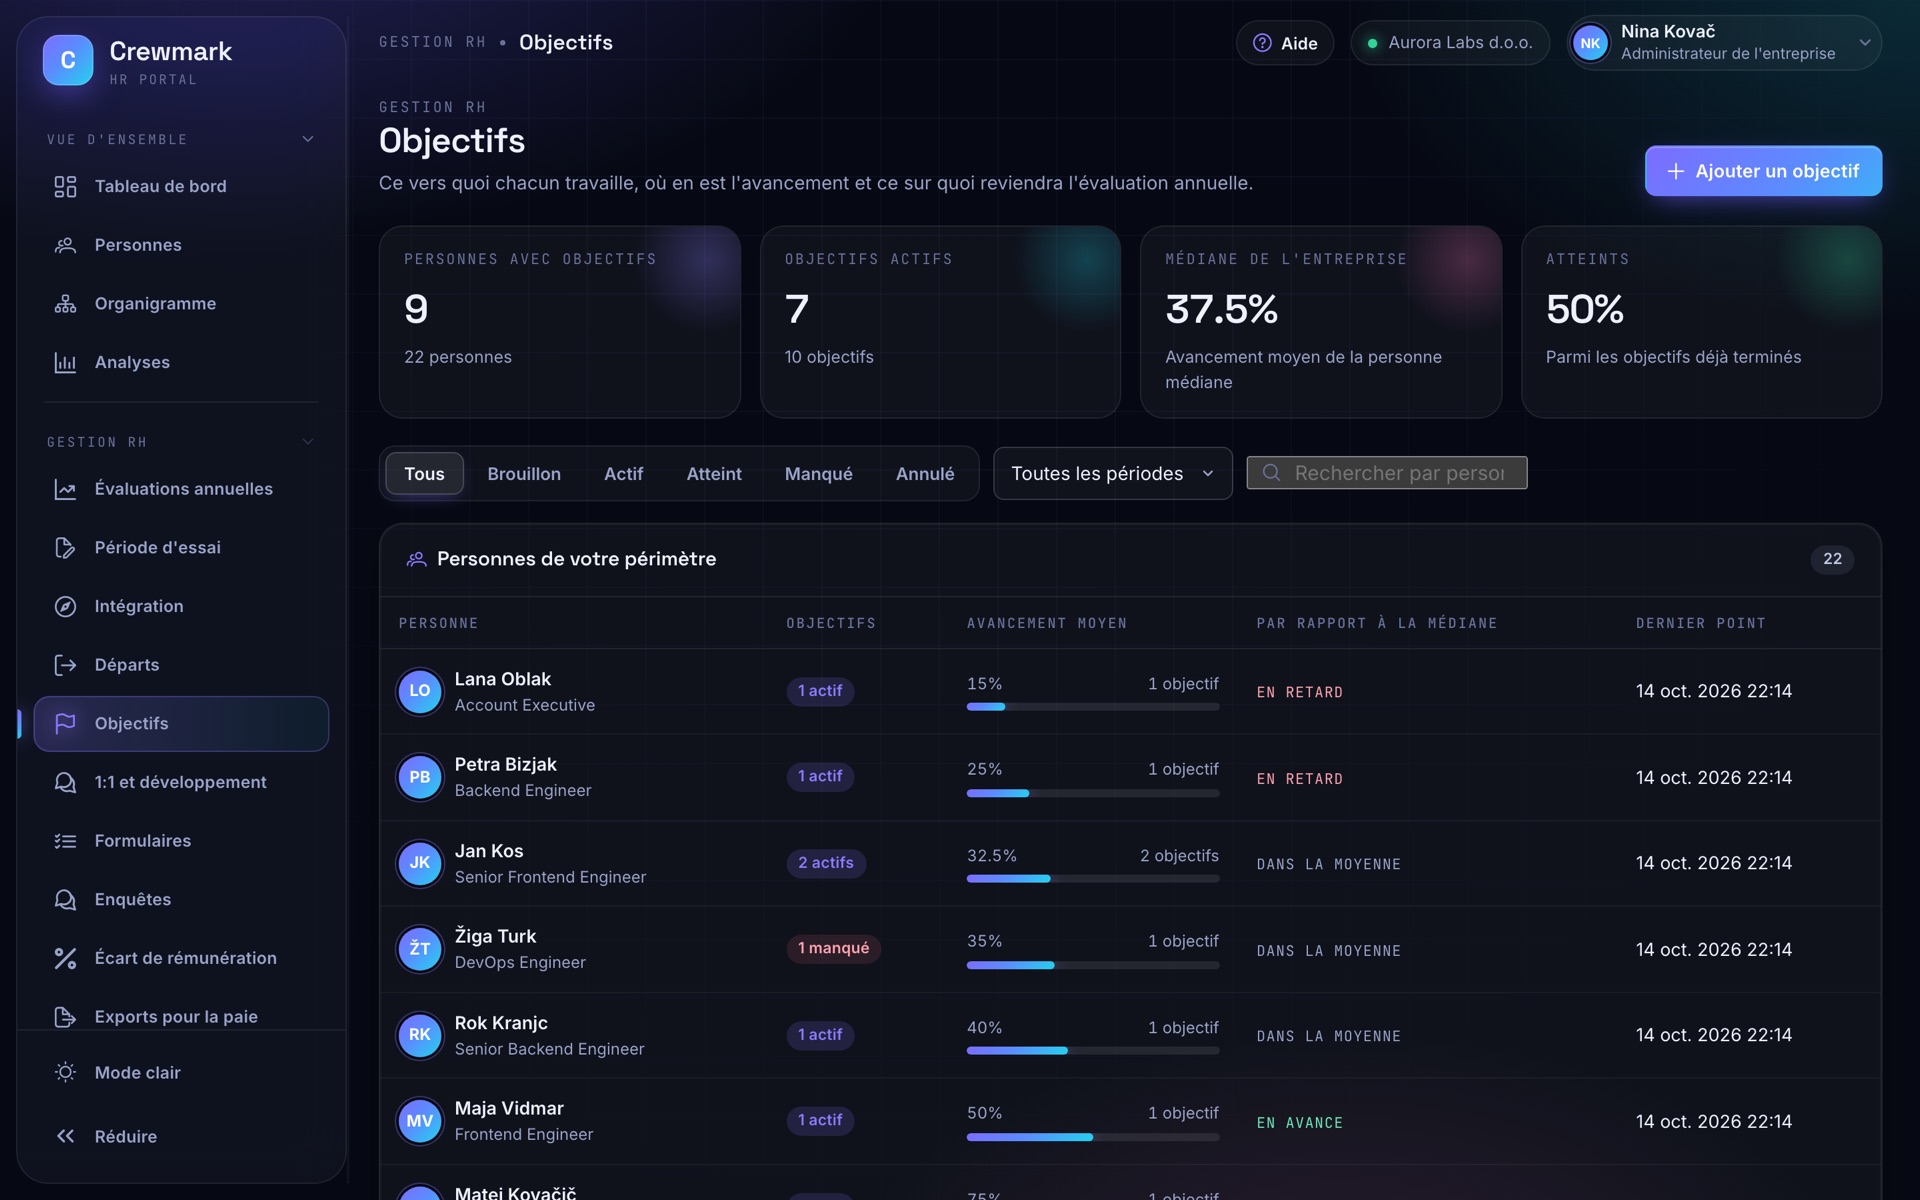Switch to the Brouillon filter tab
This screenshot has height=1200, width=1920.
point(524,474)
